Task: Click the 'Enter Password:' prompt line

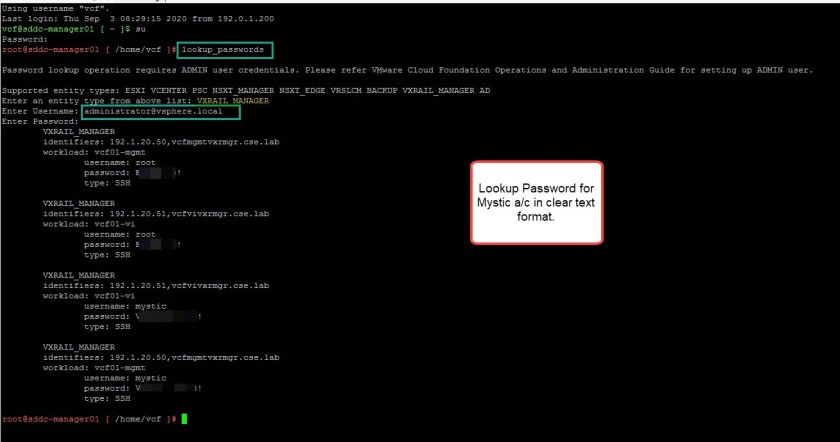Action: point(40,122)
